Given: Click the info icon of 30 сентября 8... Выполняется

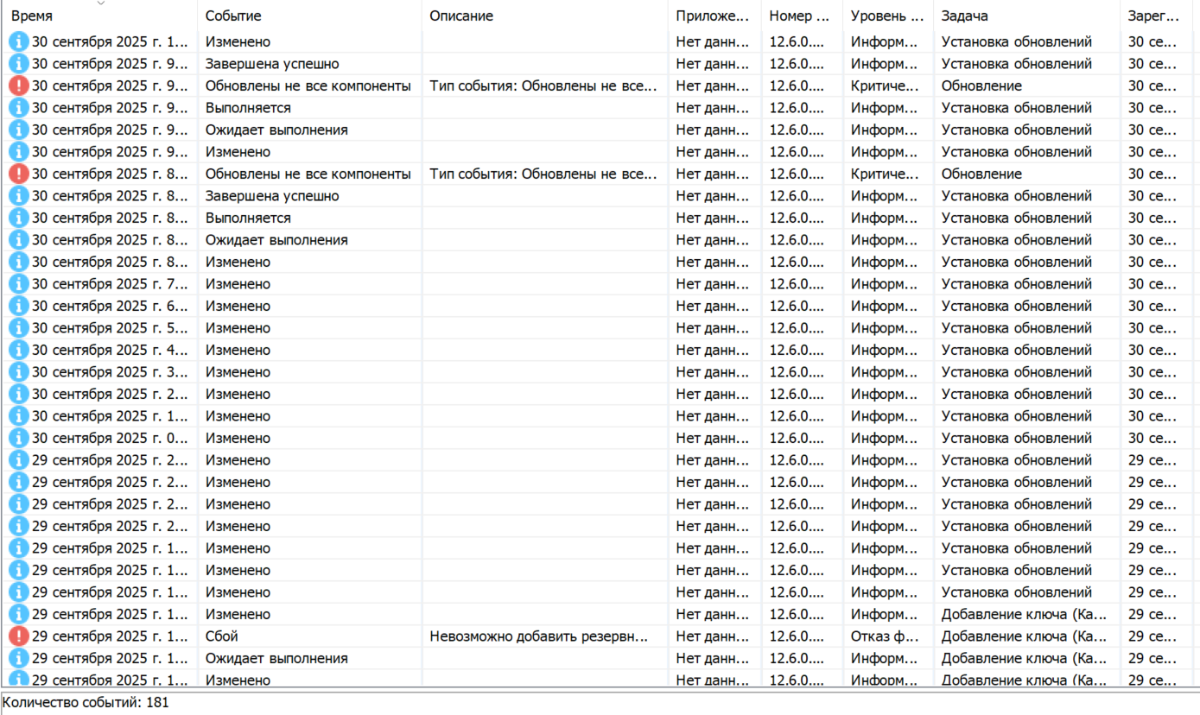Looking at the screenshot, I should [19, 218].
